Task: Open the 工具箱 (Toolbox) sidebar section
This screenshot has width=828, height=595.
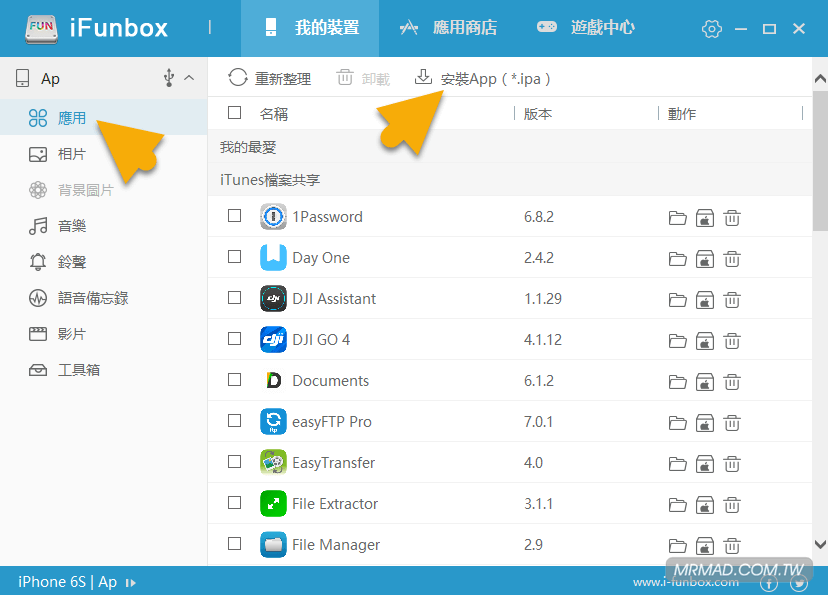Action: 77,370
